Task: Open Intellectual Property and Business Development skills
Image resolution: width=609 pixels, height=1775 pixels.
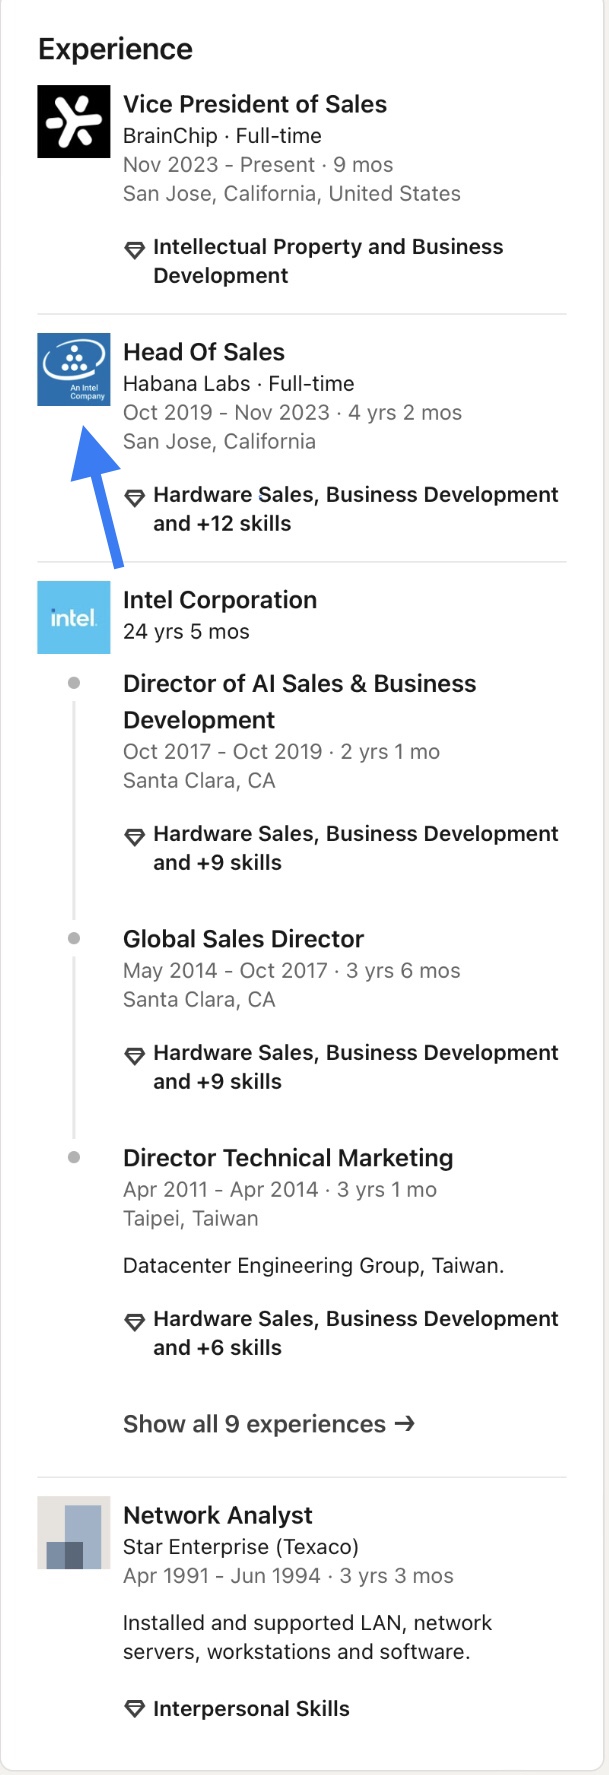Action: tap(328, 261)
